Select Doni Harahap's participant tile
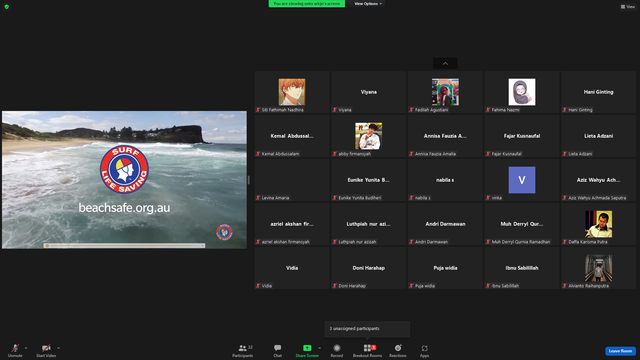The width and height of the screenshot is (640, 360). pos(369,269)
